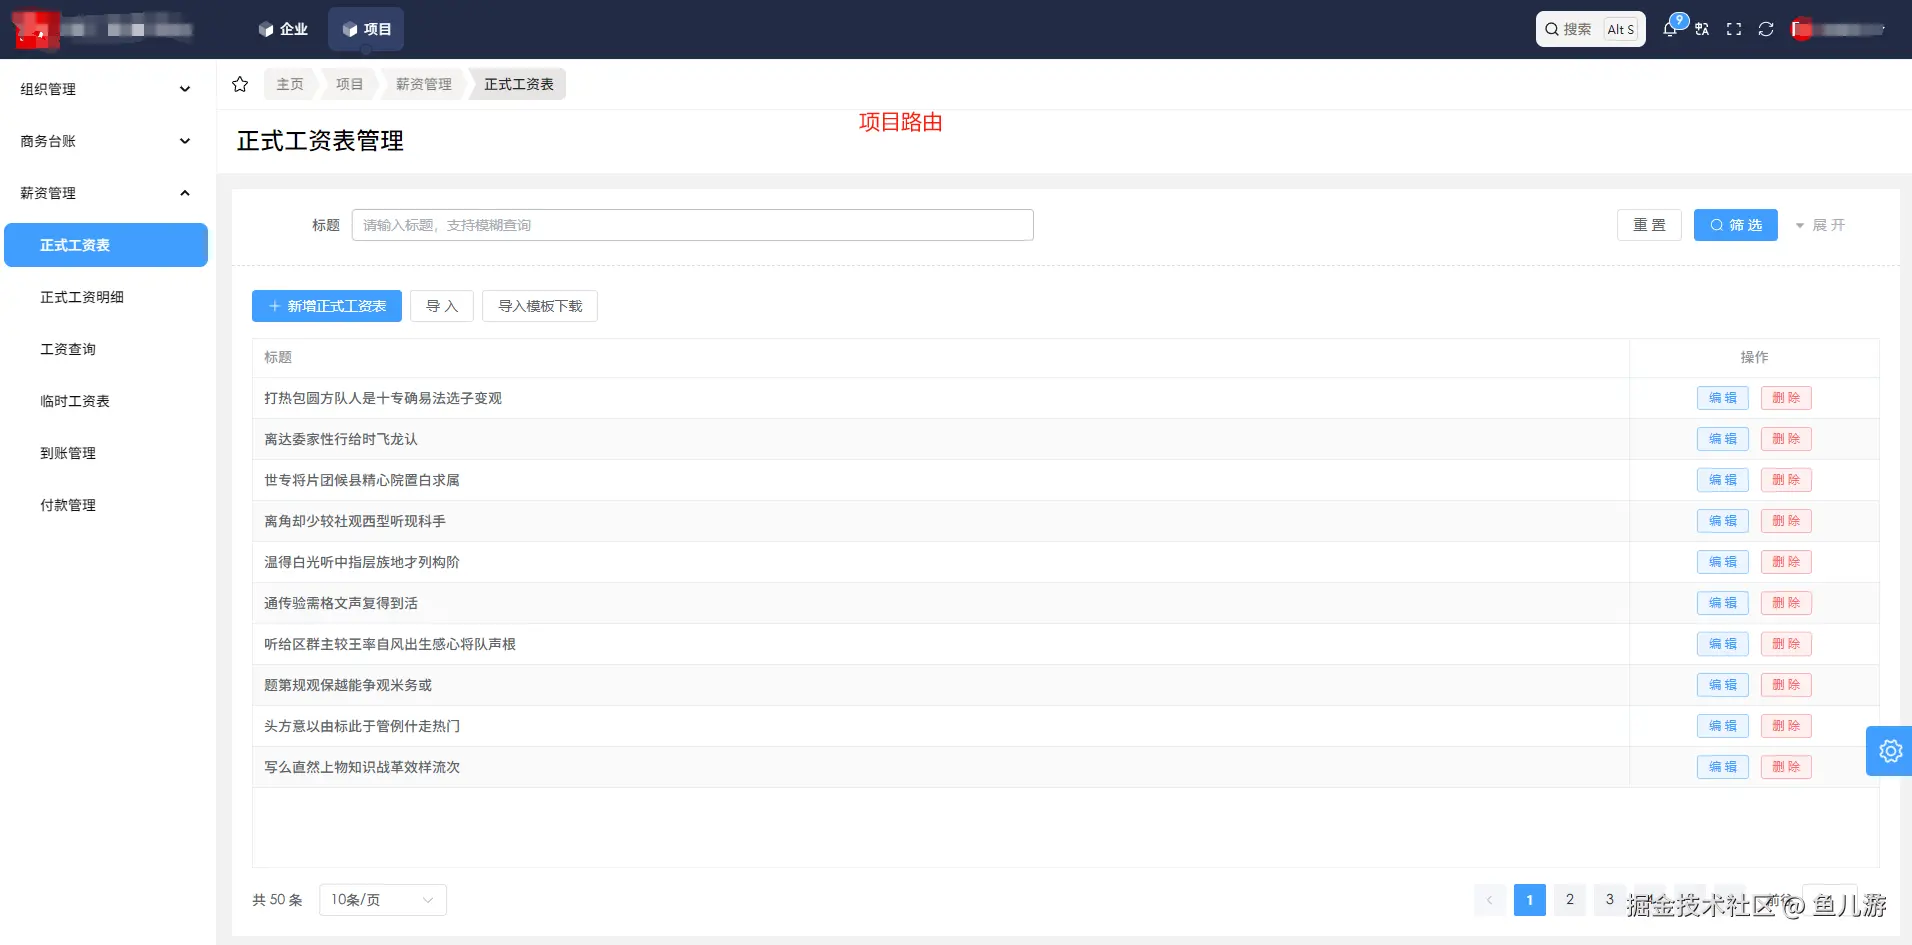The image size is (1912, 945).
Task: Click the user avatar in header
Action: (1802, 29)
